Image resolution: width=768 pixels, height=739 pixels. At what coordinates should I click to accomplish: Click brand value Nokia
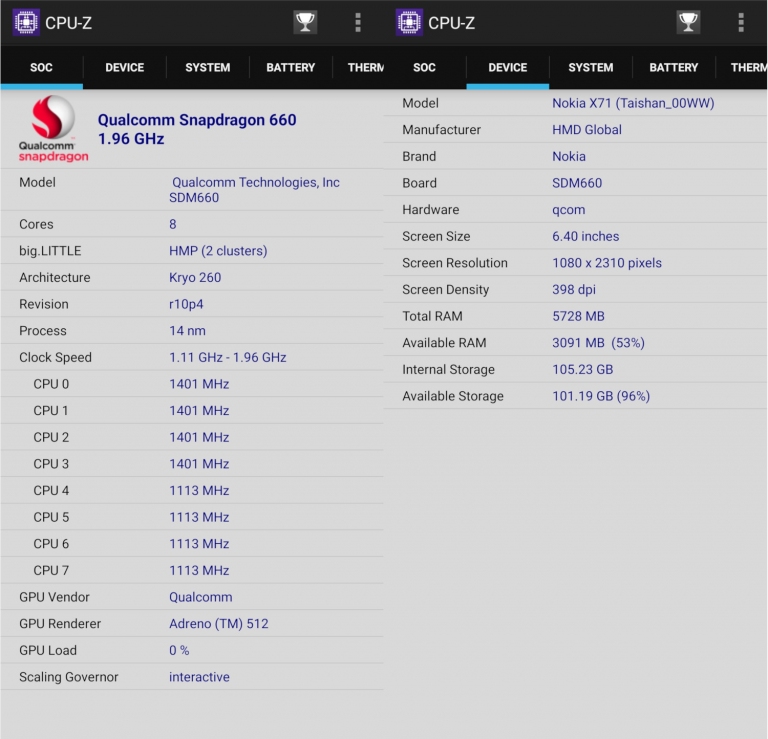click(569, 156)
